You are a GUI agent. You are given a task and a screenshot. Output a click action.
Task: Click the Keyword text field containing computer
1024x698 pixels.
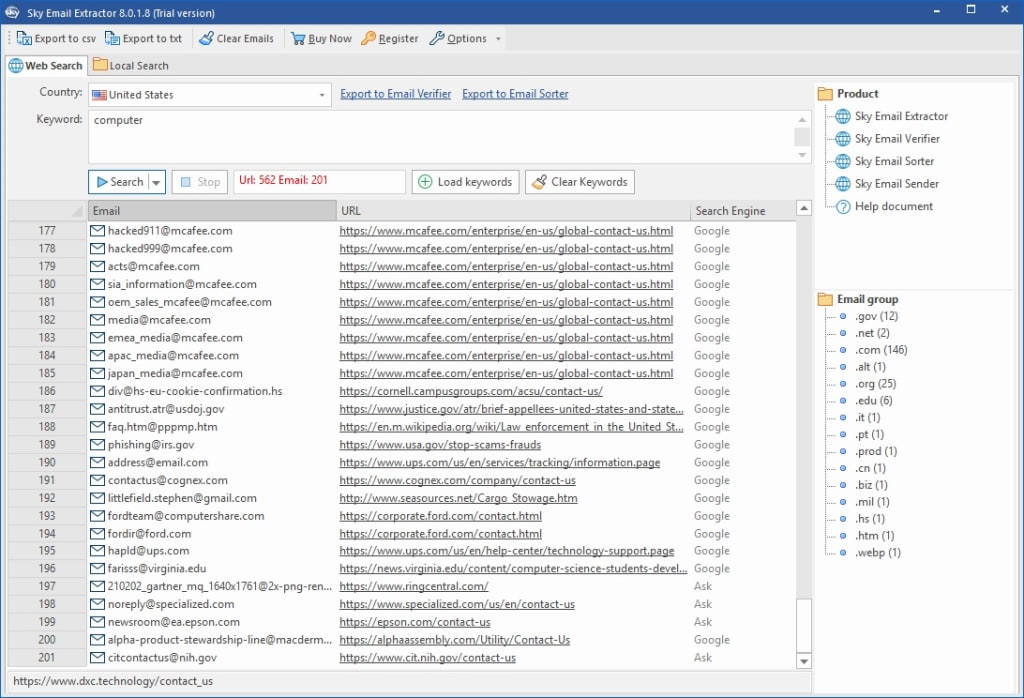coord(441,137)
